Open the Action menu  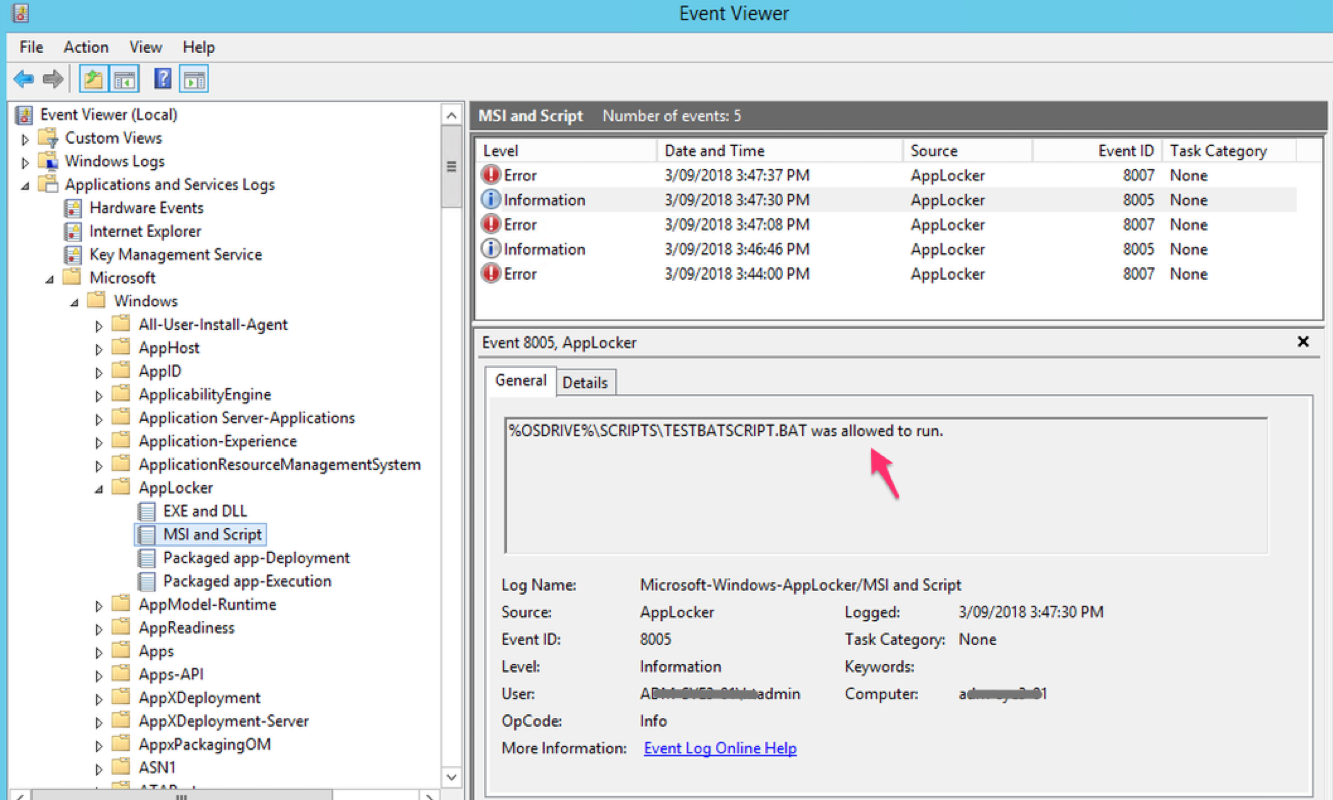[86, 47]
